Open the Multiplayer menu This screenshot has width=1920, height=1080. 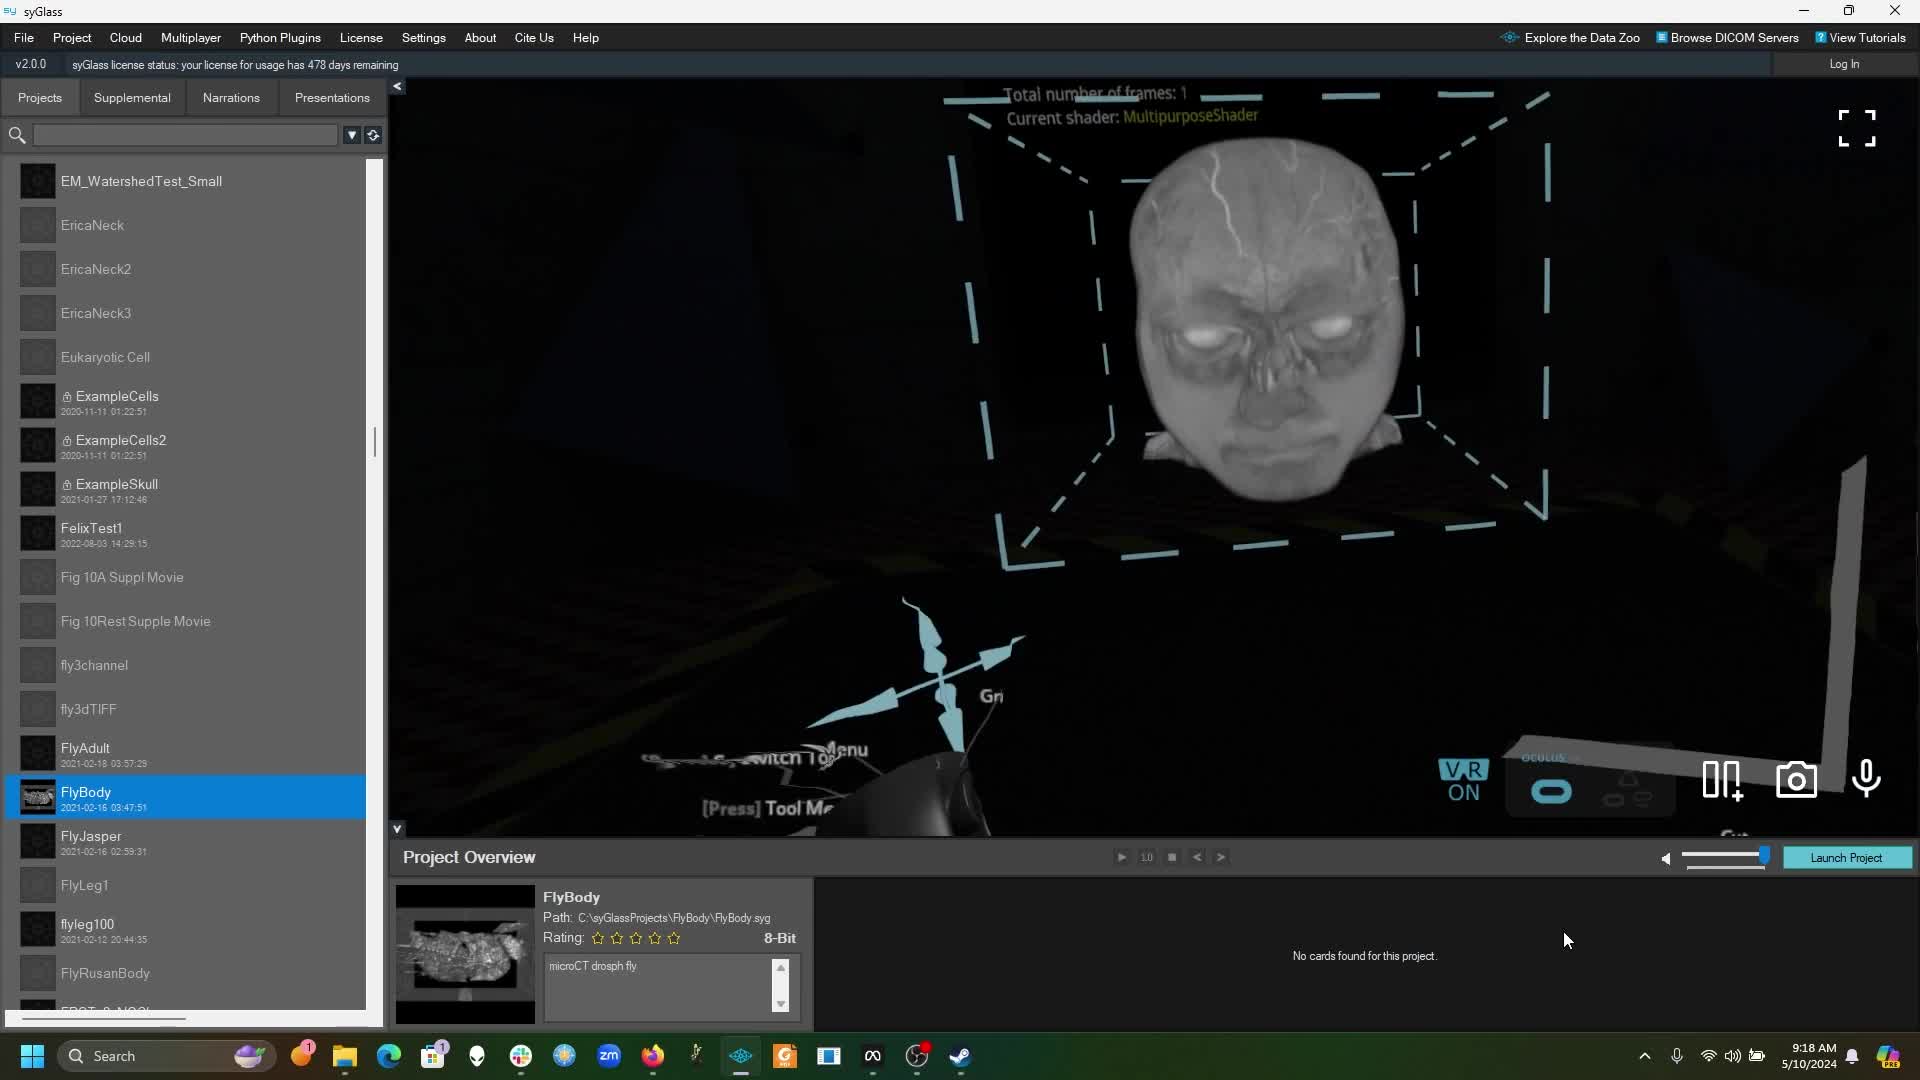(191, 38)
